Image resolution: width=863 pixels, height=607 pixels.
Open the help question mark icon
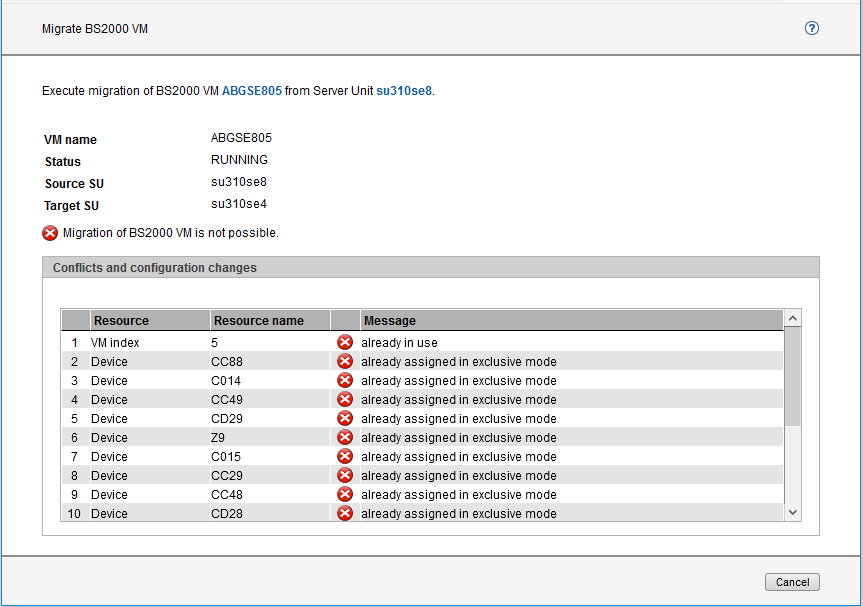point(812,28)
